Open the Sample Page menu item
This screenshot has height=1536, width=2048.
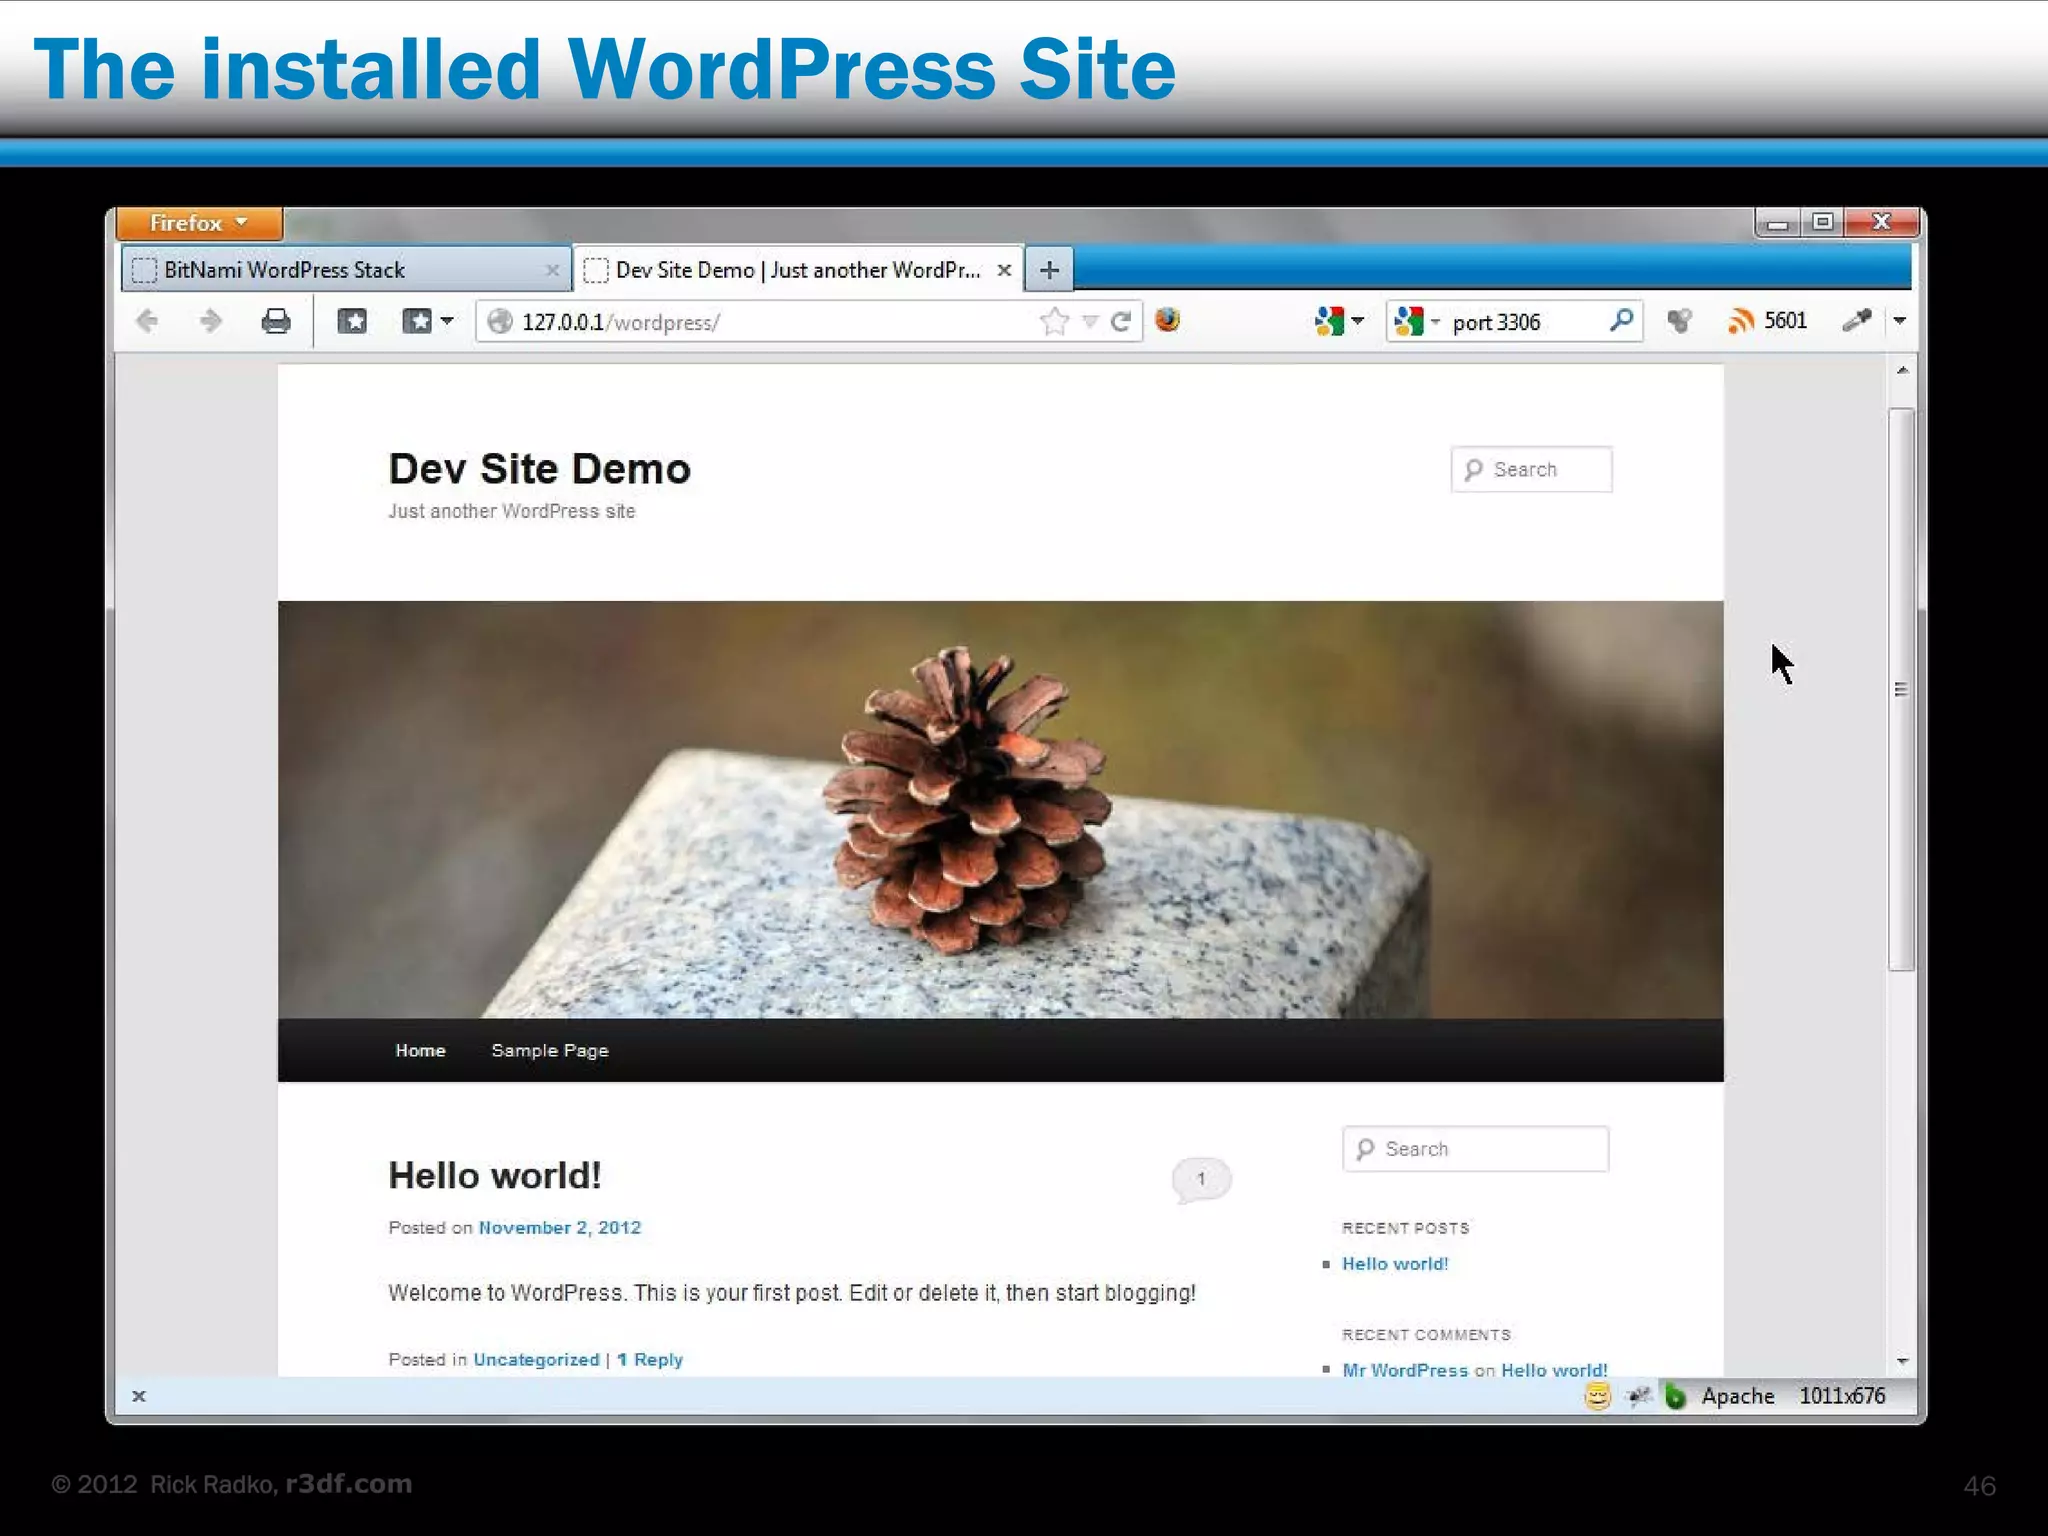click(550, 1050)
